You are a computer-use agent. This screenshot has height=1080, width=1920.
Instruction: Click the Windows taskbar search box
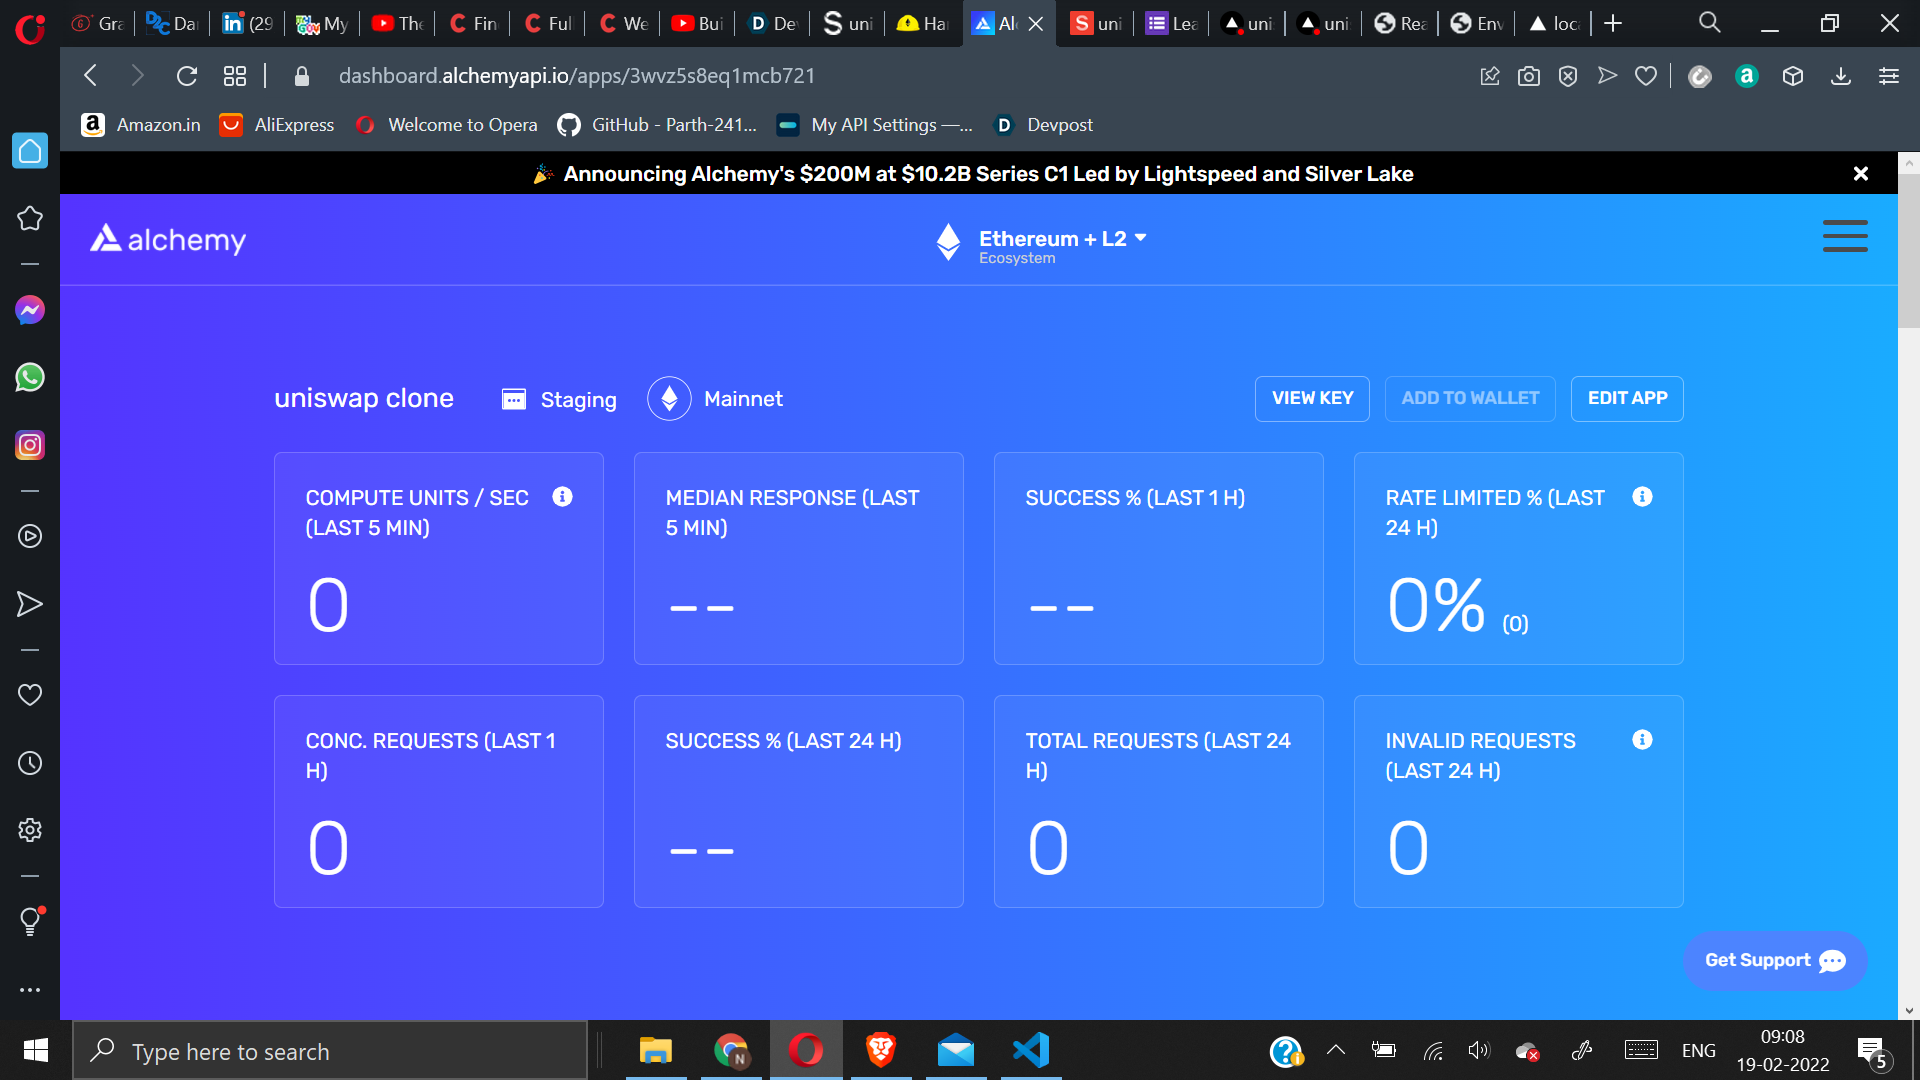tap(330, 1051)
